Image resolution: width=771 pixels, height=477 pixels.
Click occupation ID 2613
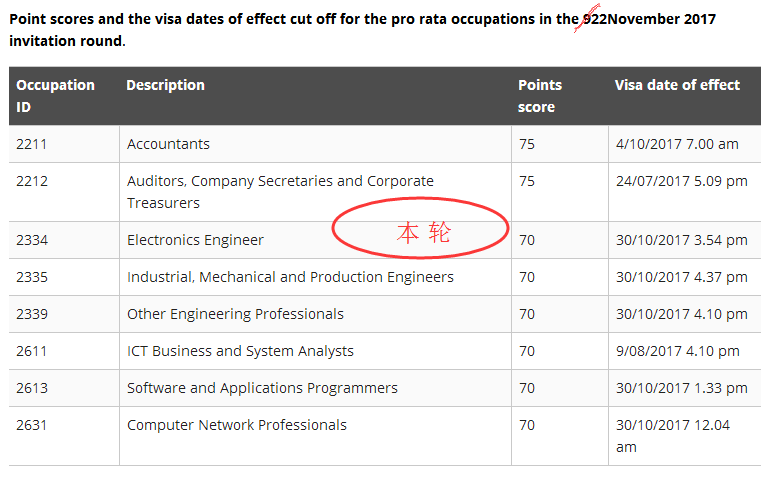coord(32,388)
